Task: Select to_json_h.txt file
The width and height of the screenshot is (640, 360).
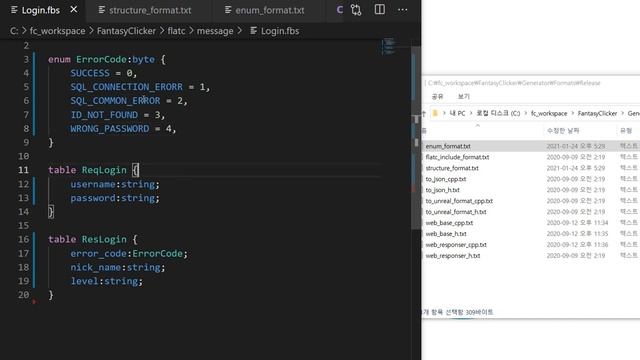Action: click(442, 190)
